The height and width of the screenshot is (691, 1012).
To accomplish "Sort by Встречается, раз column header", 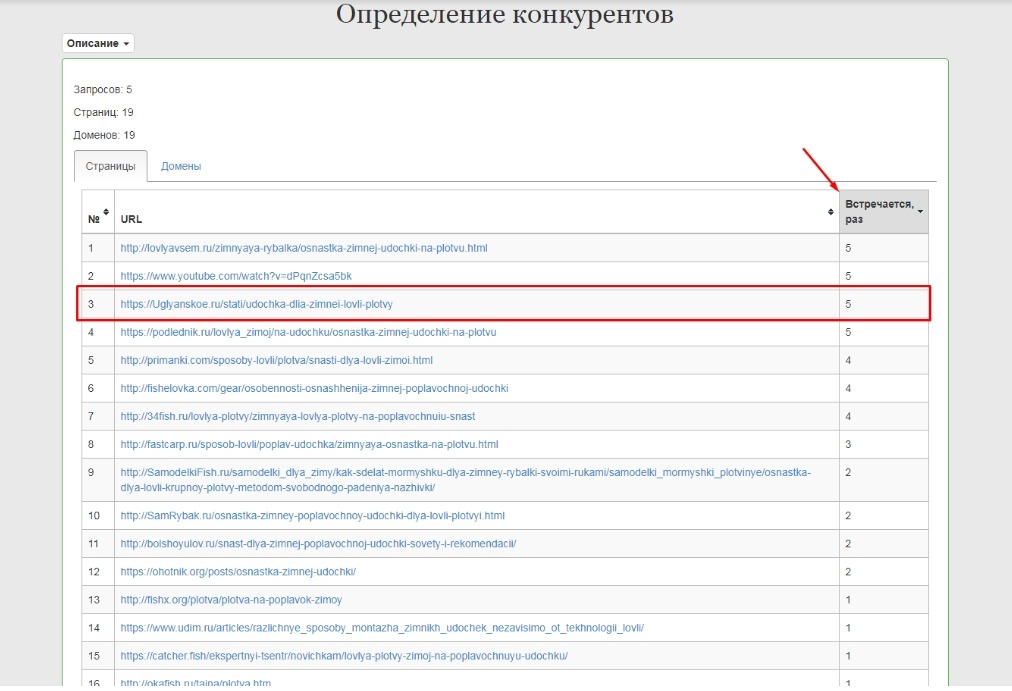I will 884,212.
